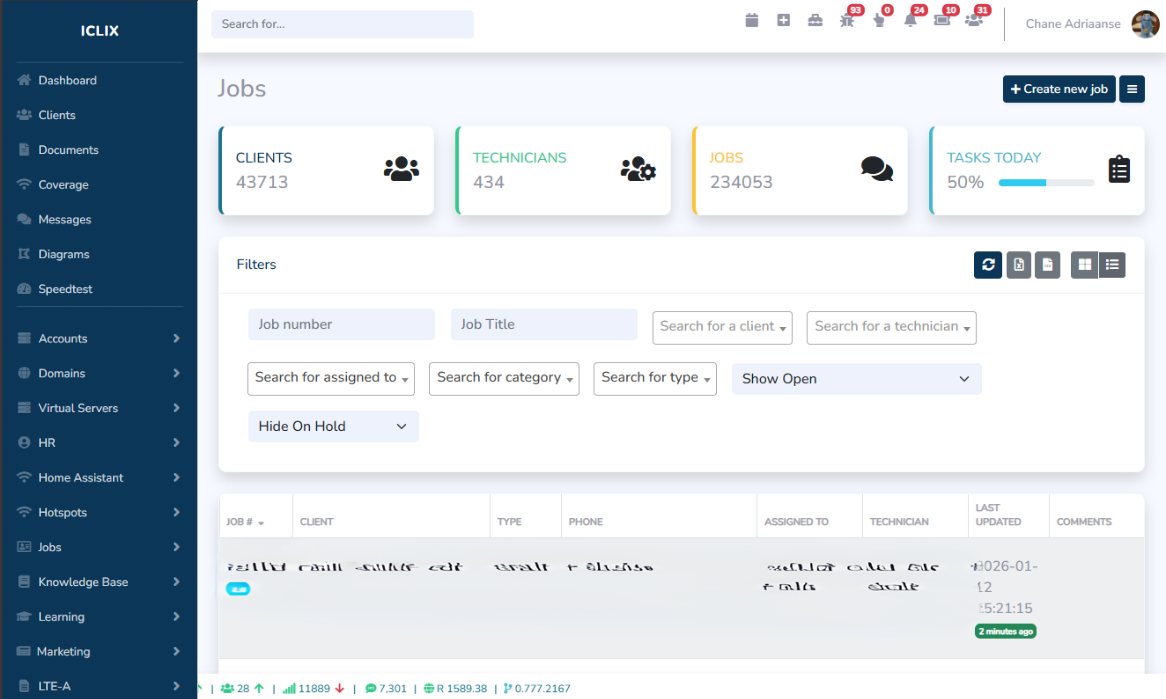Click the users group icon with 31 badge

(973, 20)
